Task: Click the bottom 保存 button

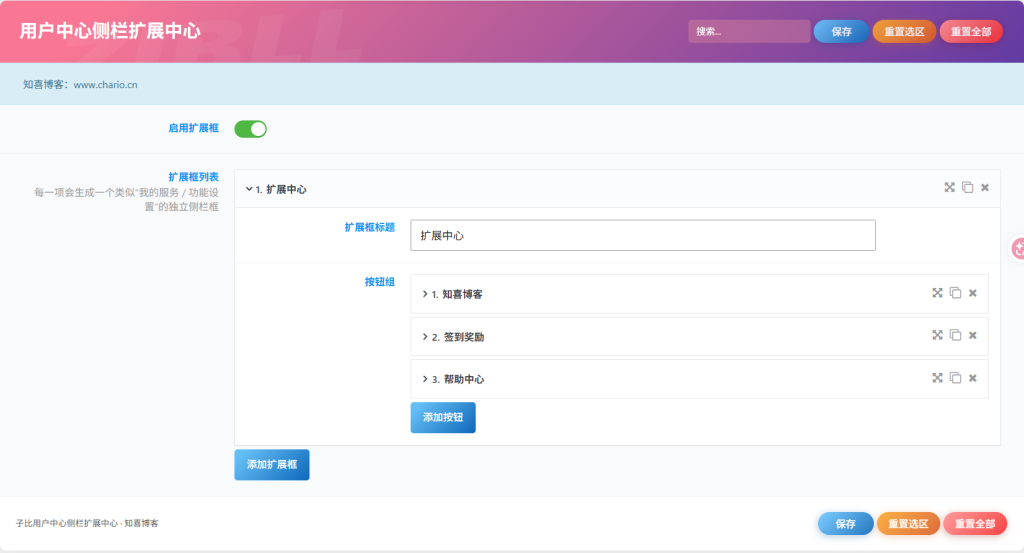Action: [845, 524]
